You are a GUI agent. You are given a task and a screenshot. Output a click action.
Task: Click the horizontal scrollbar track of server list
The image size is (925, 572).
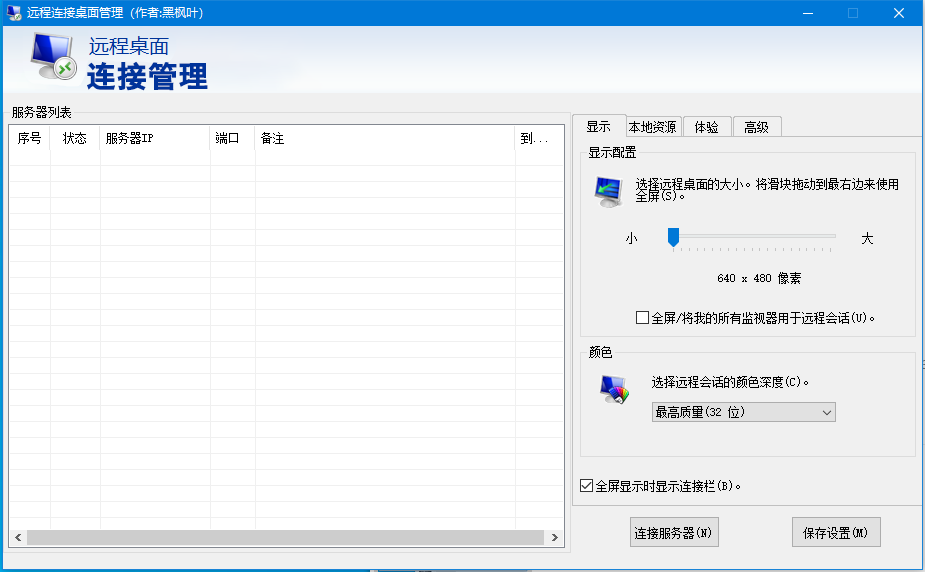click(x=286, y=537)
